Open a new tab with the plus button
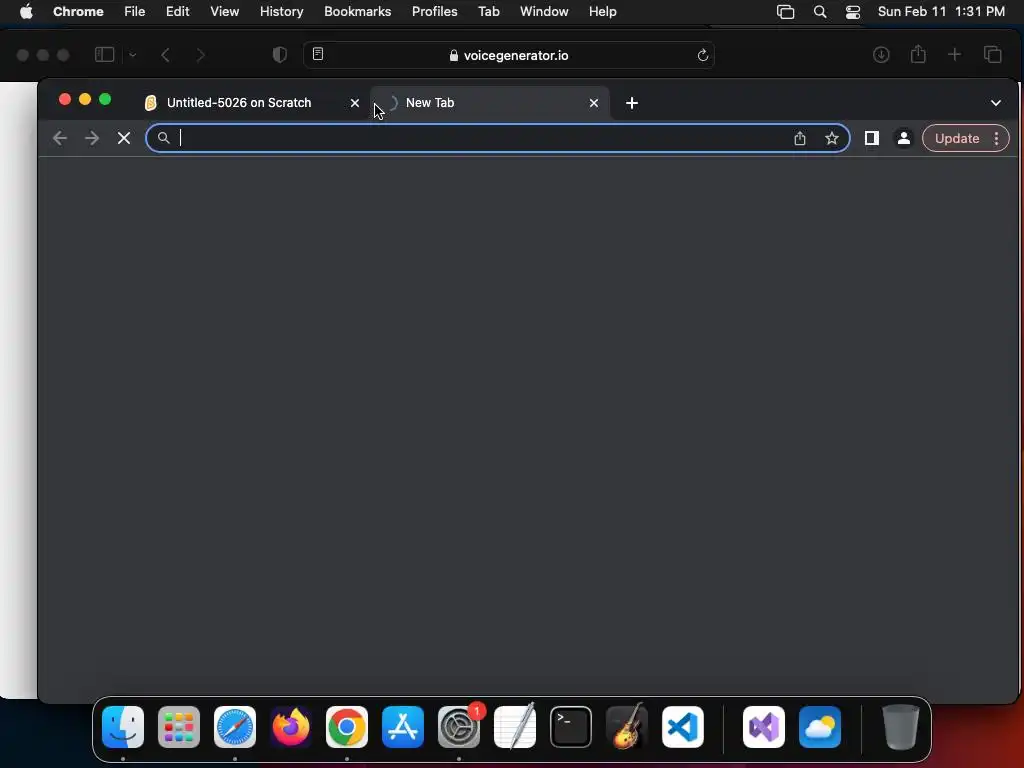This screenshot has height=768, width=1024. 632,103
